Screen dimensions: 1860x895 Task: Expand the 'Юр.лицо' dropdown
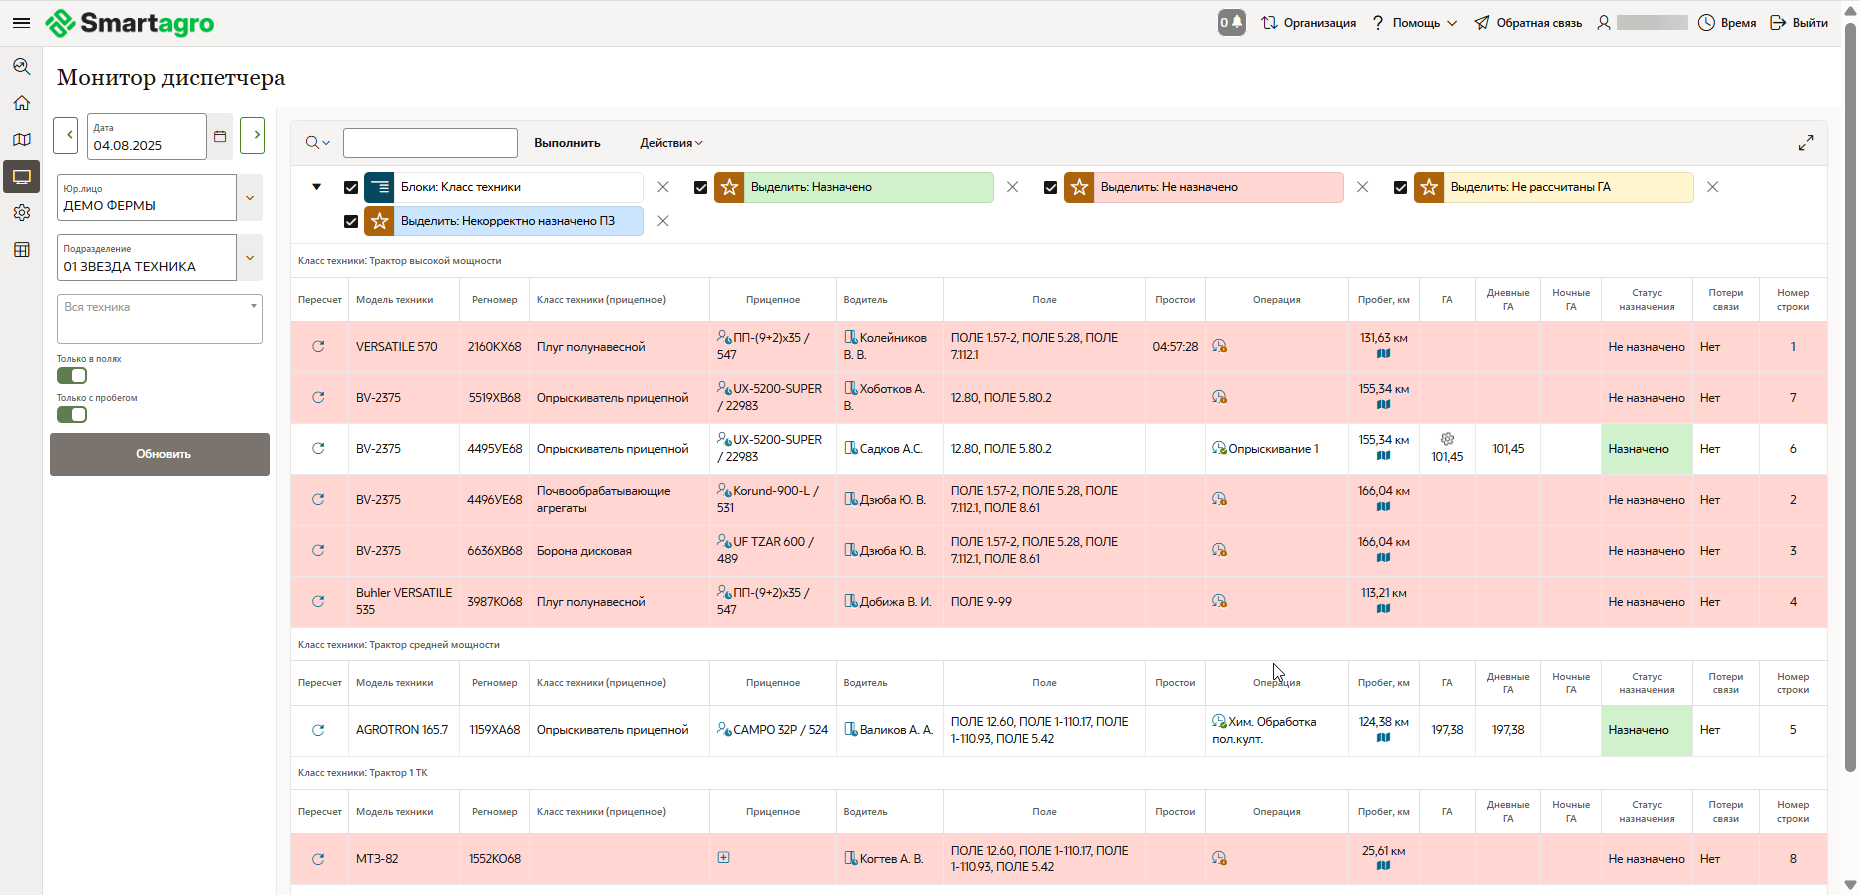[x=250, y=198]
